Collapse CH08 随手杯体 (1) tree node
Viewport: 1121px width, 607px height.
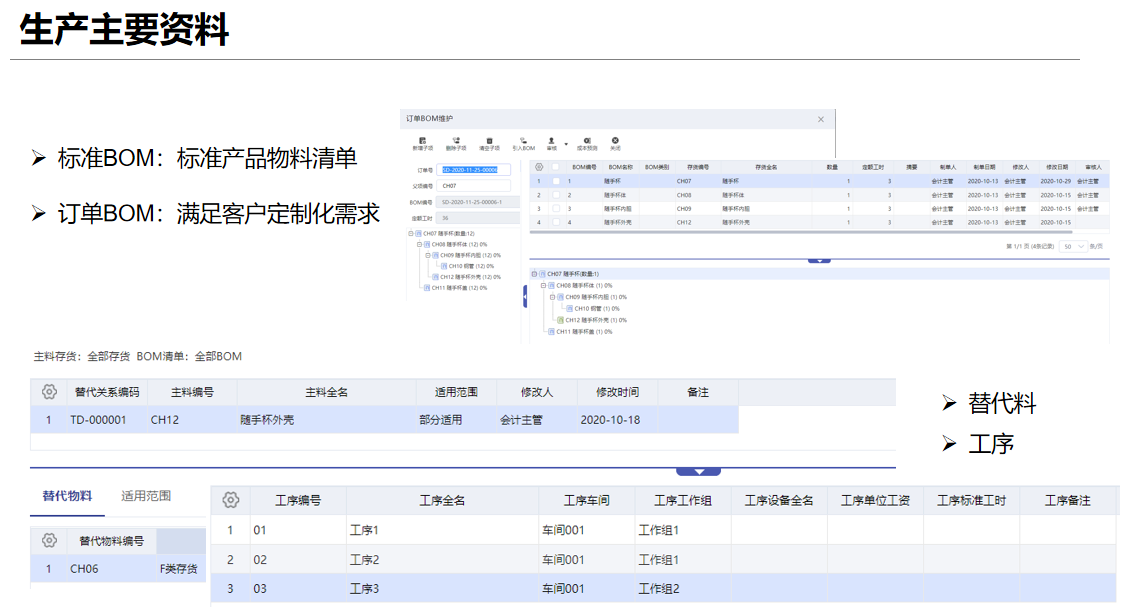[543, 285]
